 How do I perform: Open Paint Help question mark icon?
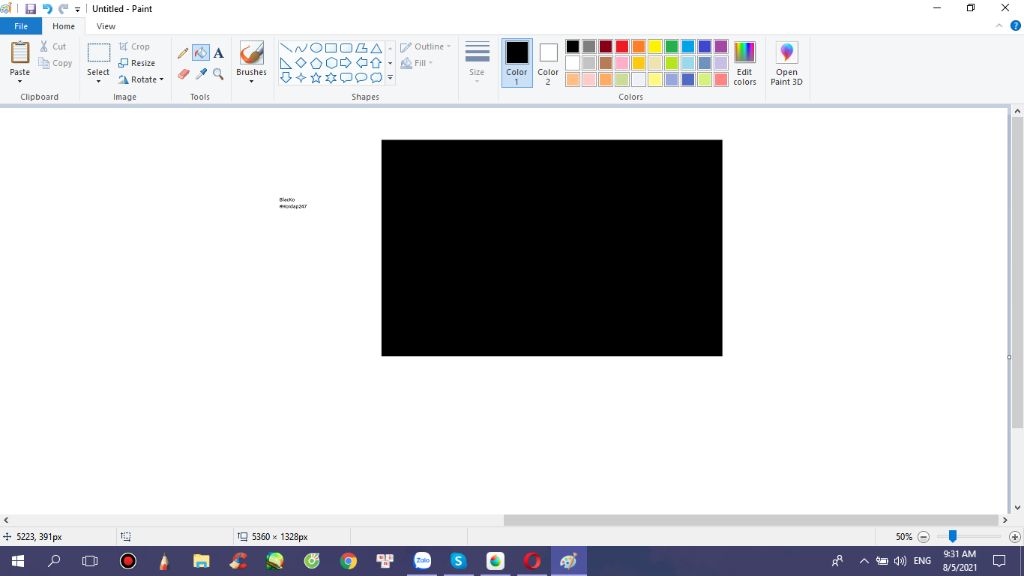pyautogui.click(x=1016, y=26)
